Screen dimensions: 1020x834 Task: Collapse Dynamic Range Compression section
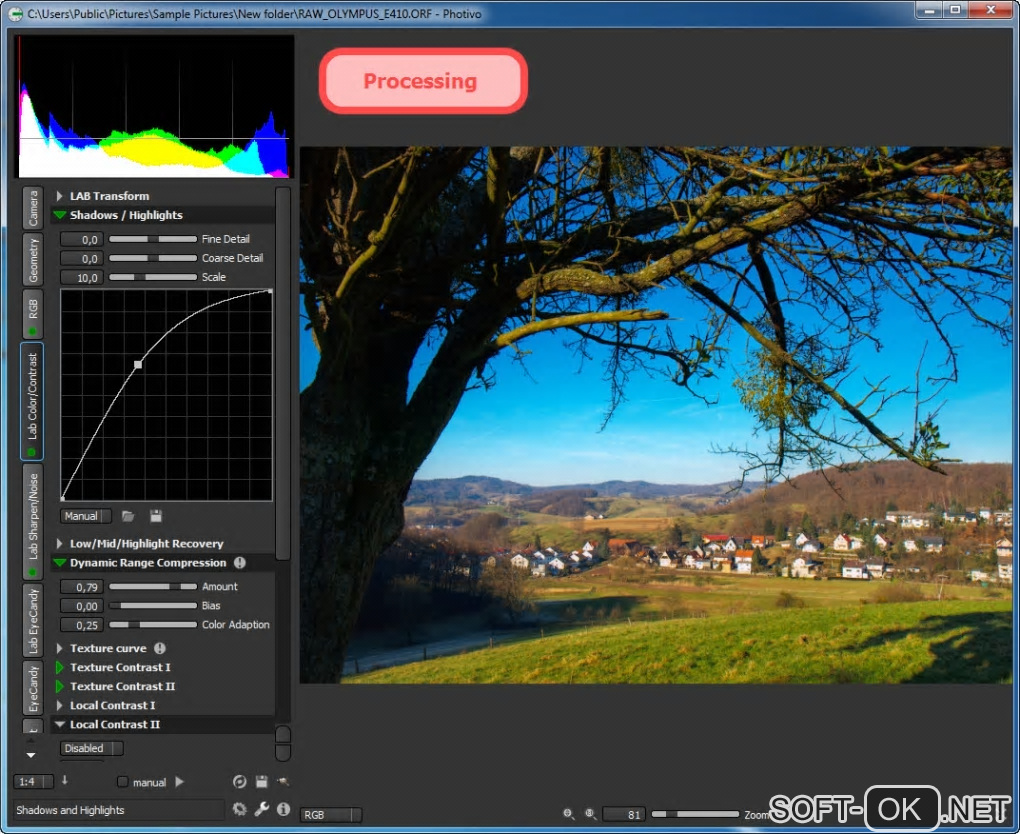[60, 563]
